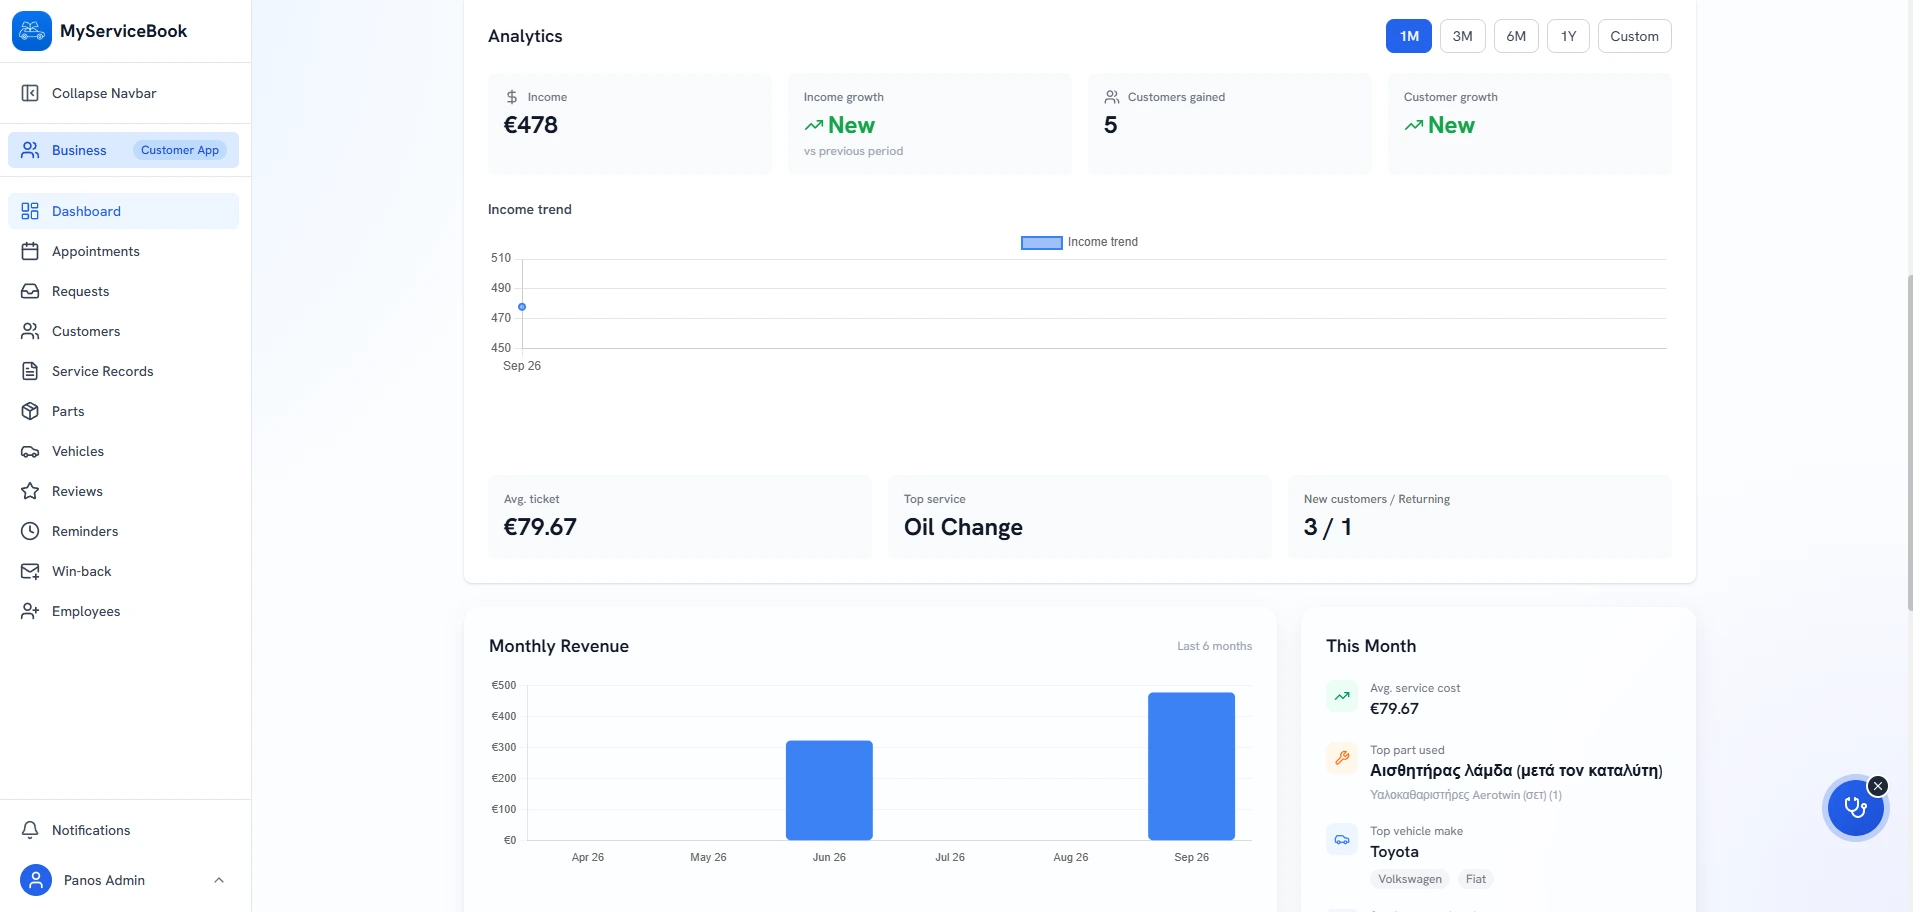1913x912 pixels.
Task: Click the Win-back envelope icon
Action: [x=30, y=571]
